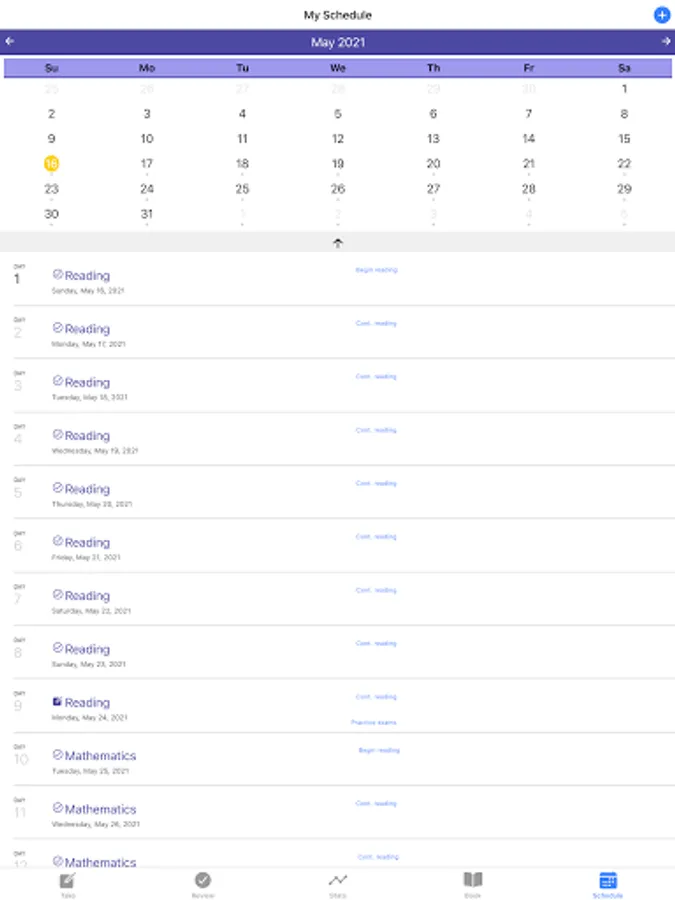Select the highlighted date 16
Image resolution: width=675 pixels, height=900 pixels.
pyautogui.click(x=52, y=164)
